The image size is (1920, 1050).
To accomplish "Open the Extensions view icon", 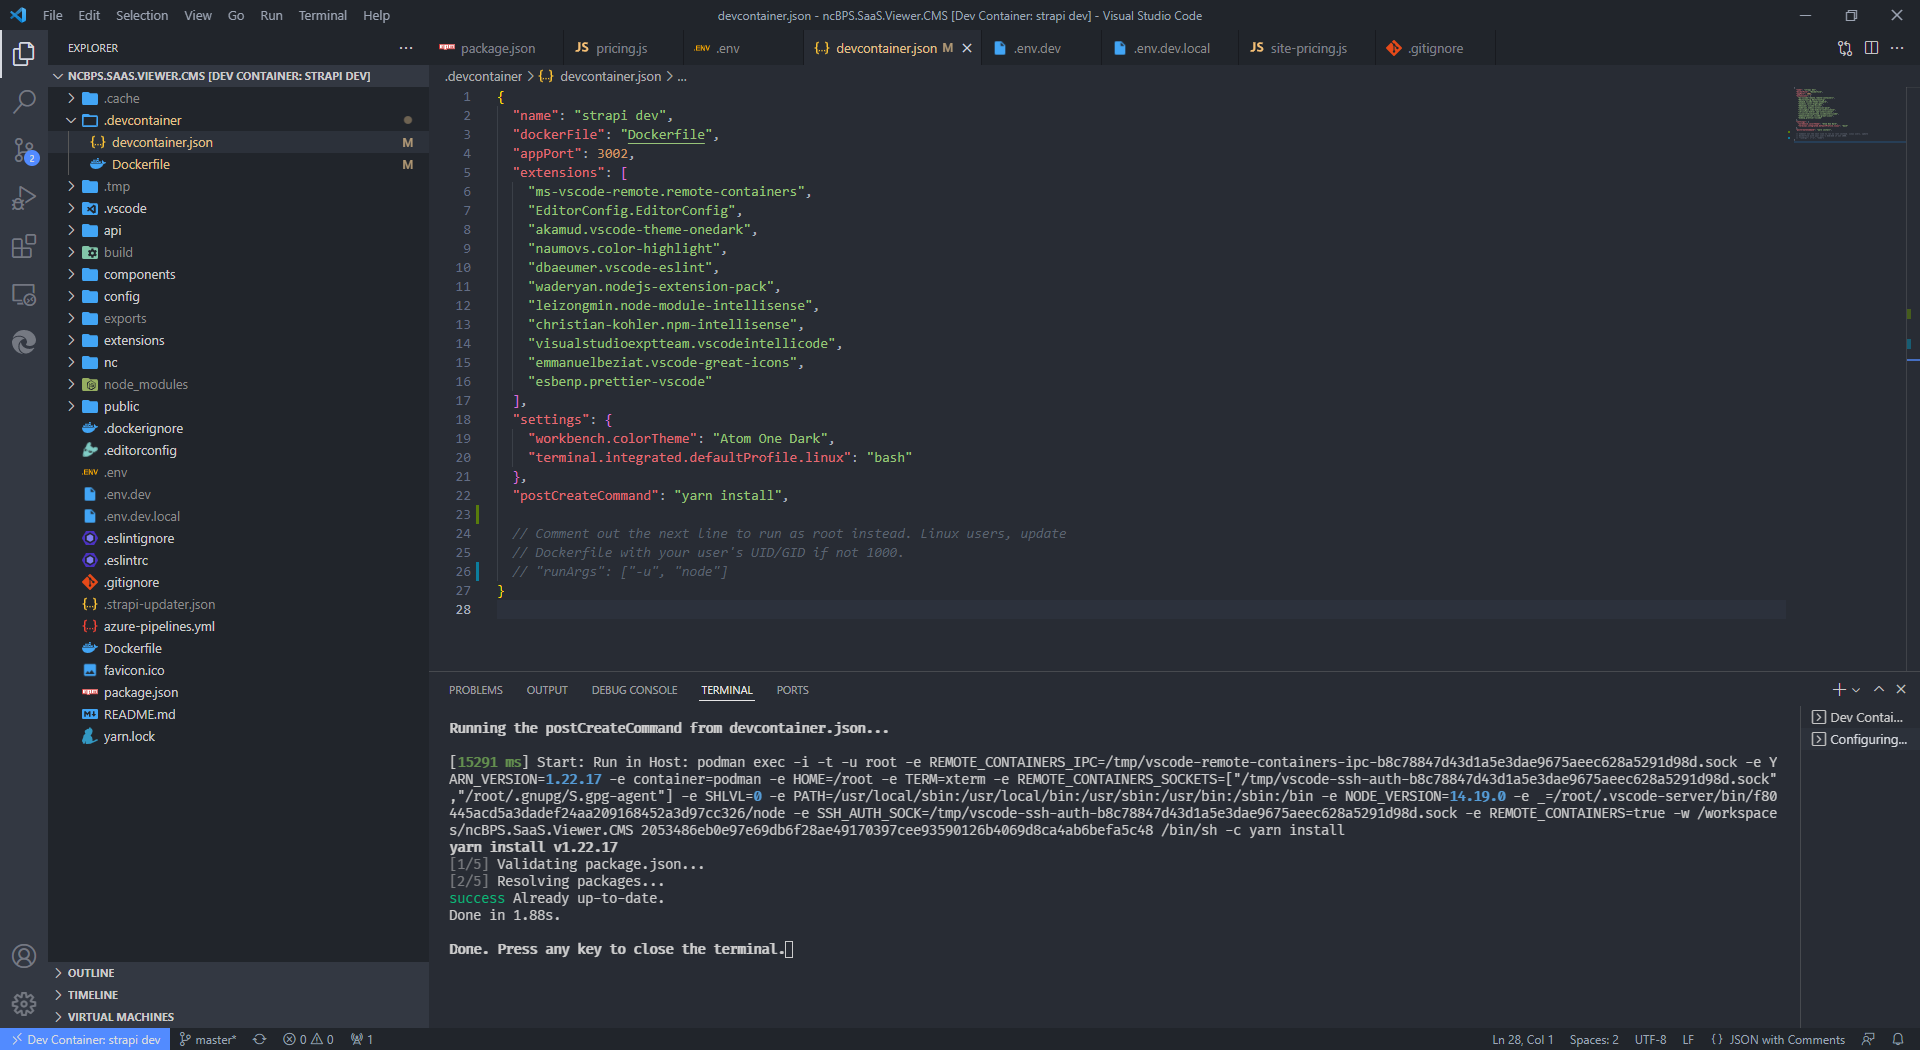I will (24, 246).
